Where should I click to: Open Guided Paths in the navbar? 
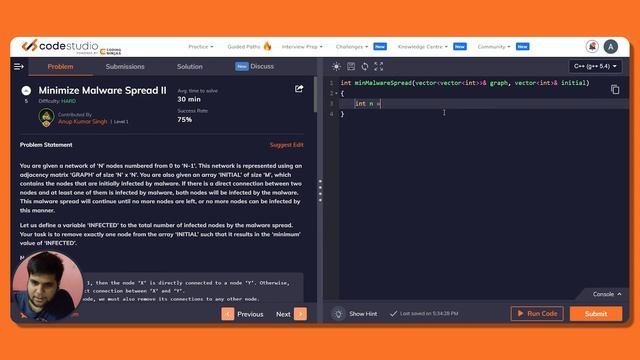pos(244,47)
